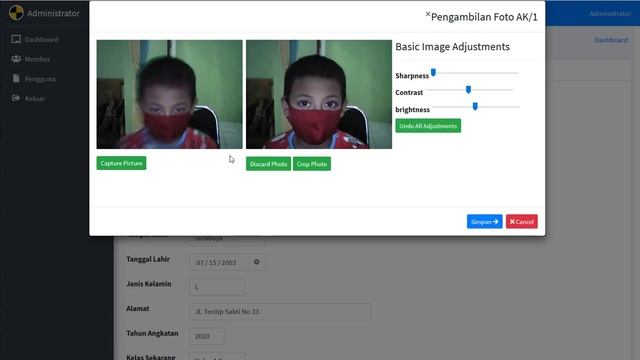
Task: Open the Administrator user menu top right
Action: 610,13
